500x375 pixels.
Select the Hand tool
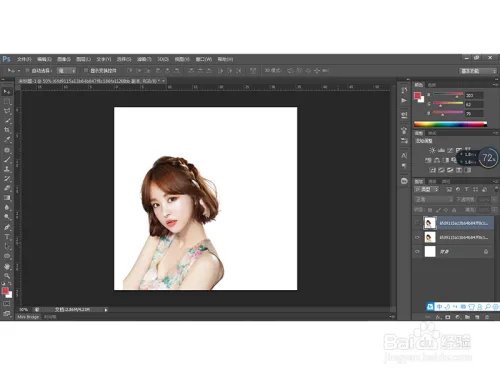coord(7,267)
